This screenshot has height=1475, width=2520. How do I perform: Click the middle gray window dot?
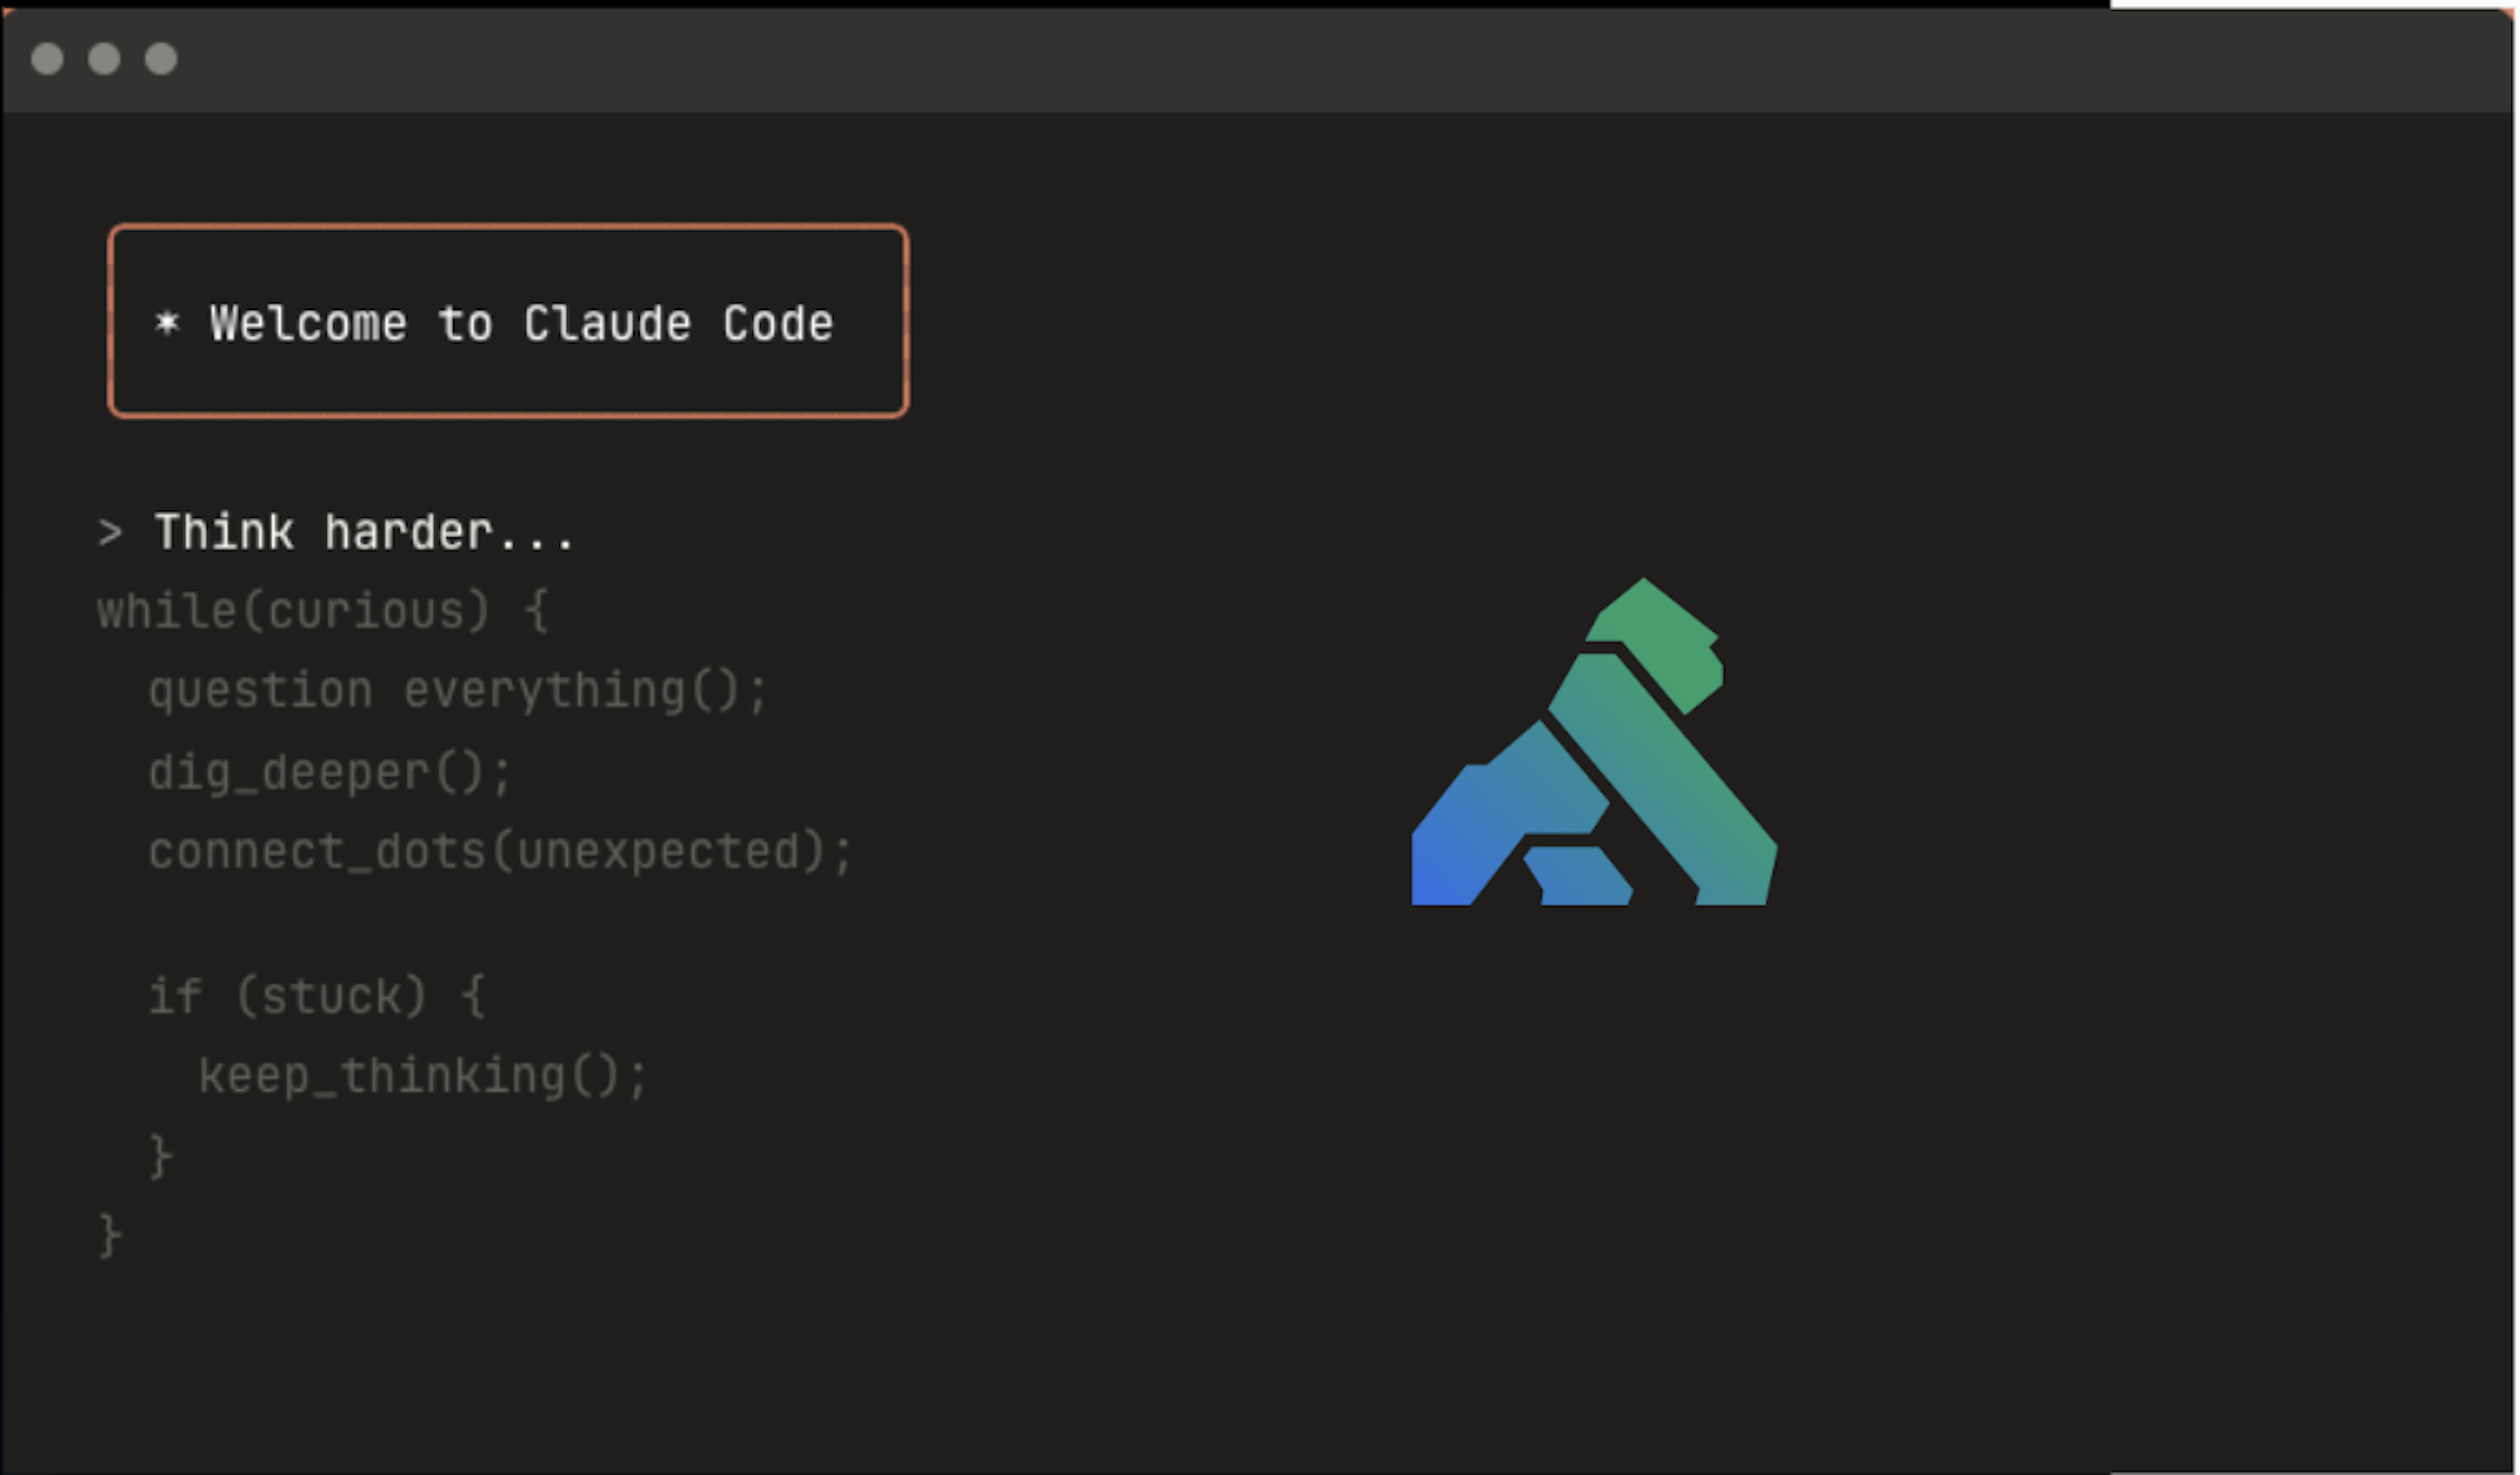tap(104, 59)
